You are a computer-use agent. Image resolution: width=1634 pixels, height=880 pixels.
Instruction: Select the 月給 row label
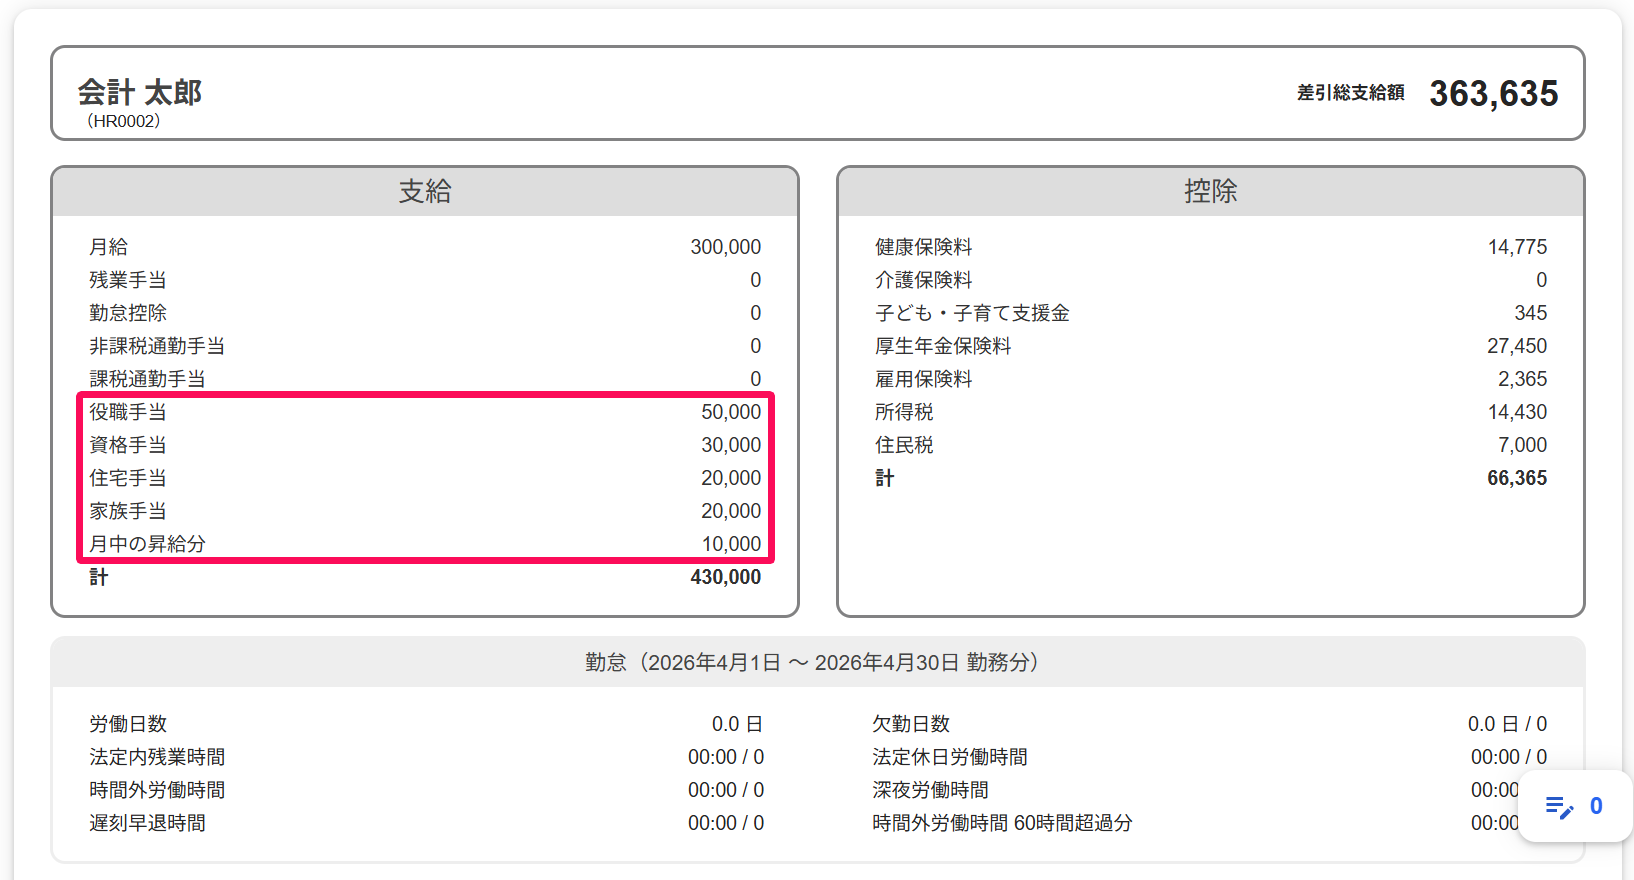(108, 247)
